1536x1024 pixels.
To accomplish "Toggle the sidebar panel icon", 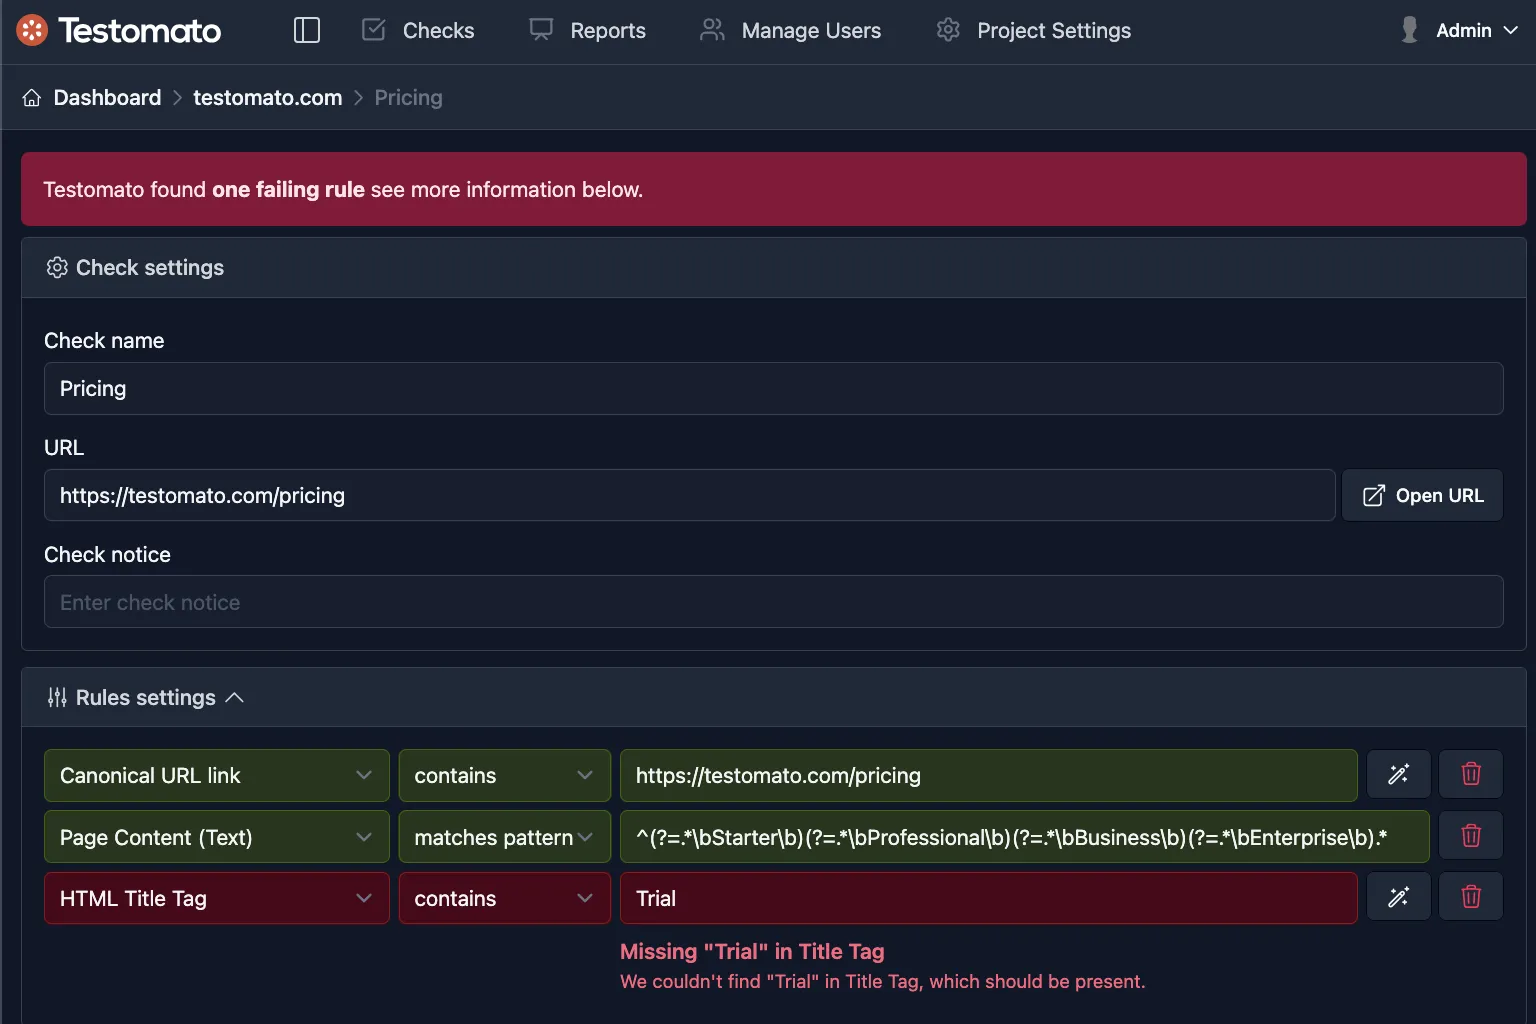I will click(306, 30).
